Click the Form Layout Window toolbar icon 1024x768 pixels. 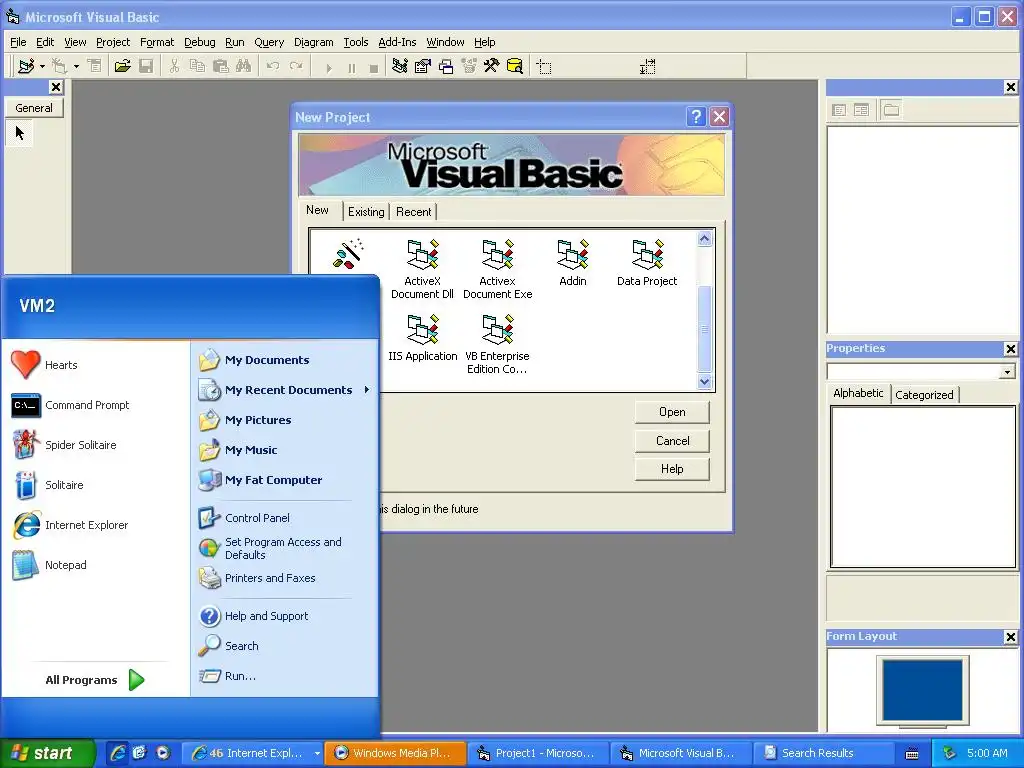pos(446,66)
